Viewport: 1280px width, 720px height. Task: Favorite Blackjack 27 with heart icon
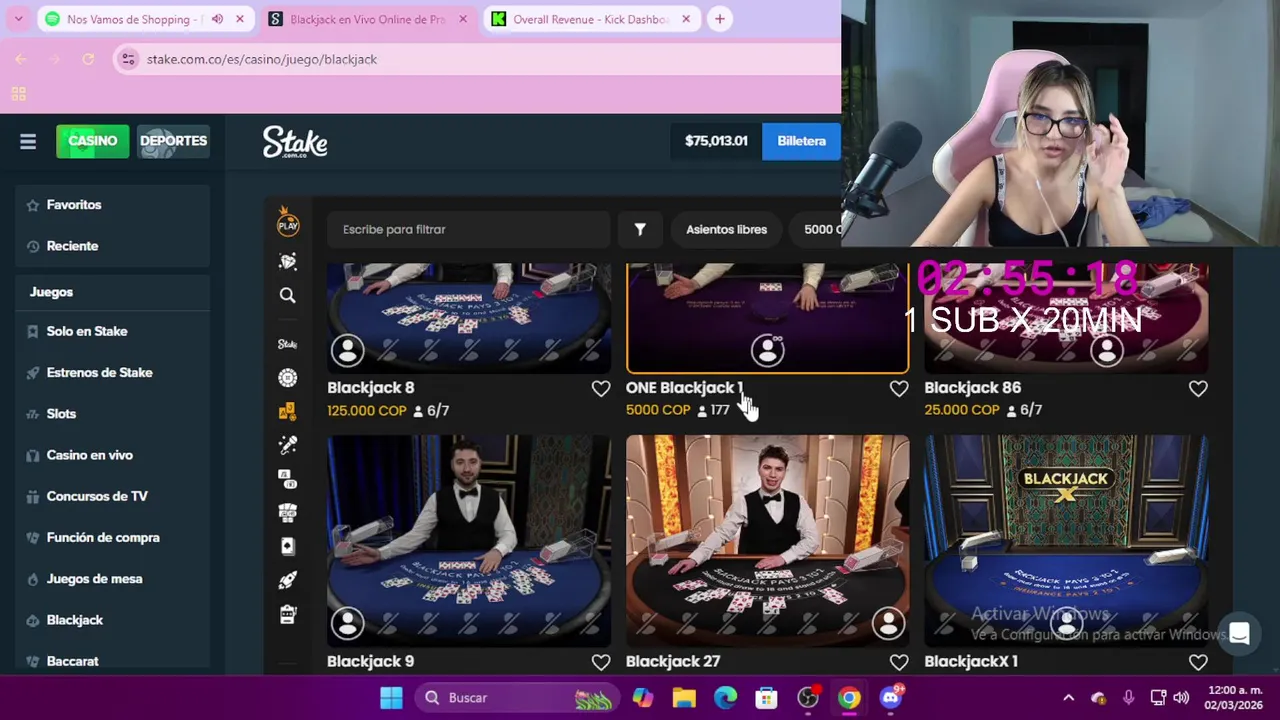click(x=899, y=662)
